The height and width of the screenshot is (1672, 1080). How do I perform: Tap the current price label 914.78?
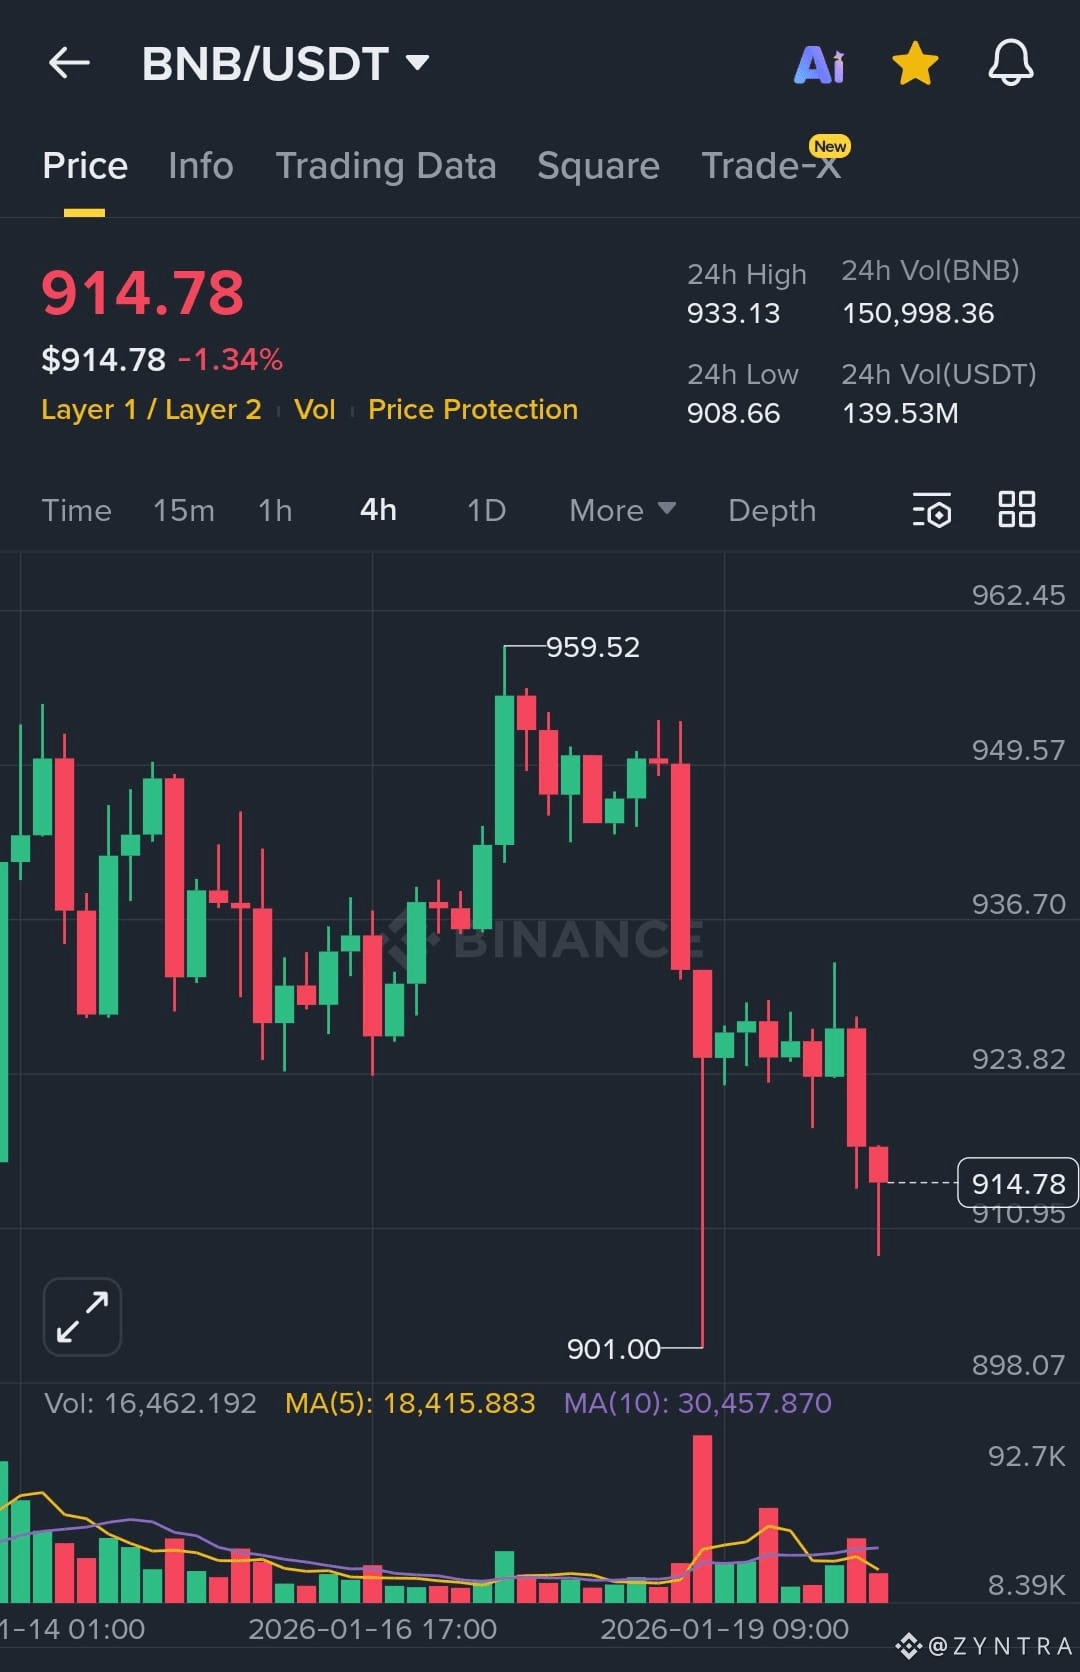point(1018,1183)
